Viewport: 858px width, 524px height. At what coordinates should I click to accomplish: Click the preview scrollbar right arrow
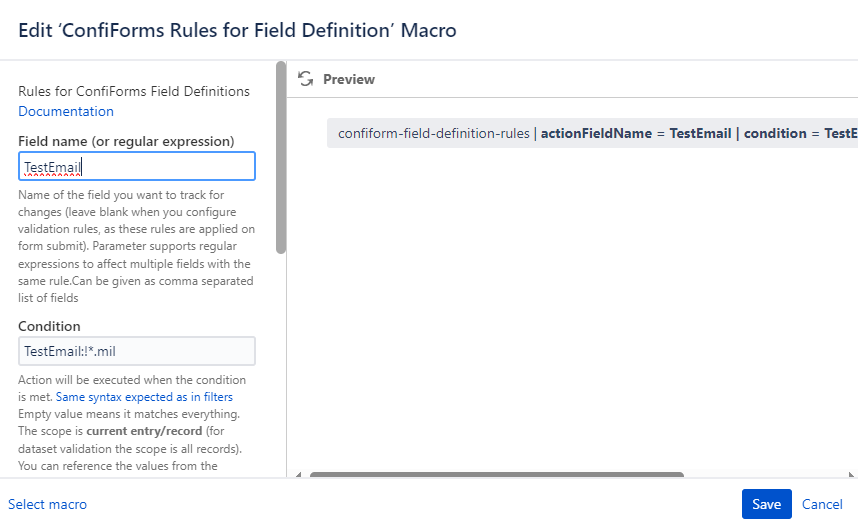tap(852, 474)
